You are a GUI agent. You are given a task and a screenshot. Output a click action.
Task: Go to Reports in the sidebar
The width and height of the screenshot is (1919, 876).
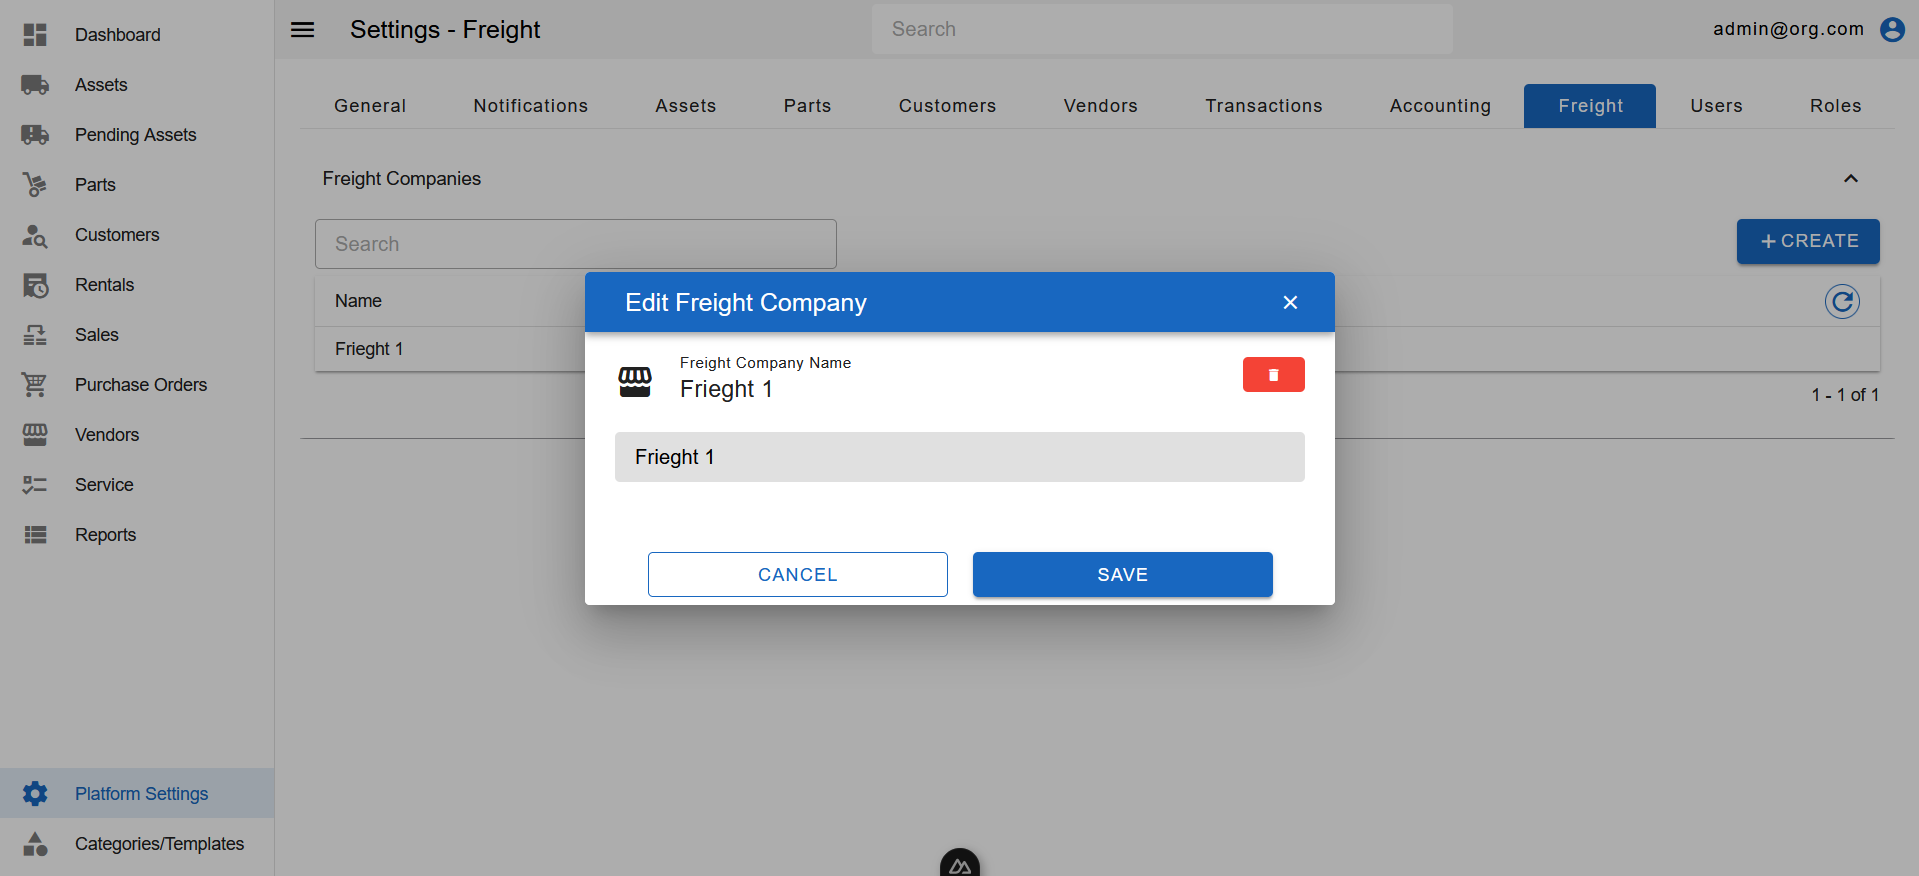(x=105, y=535)
